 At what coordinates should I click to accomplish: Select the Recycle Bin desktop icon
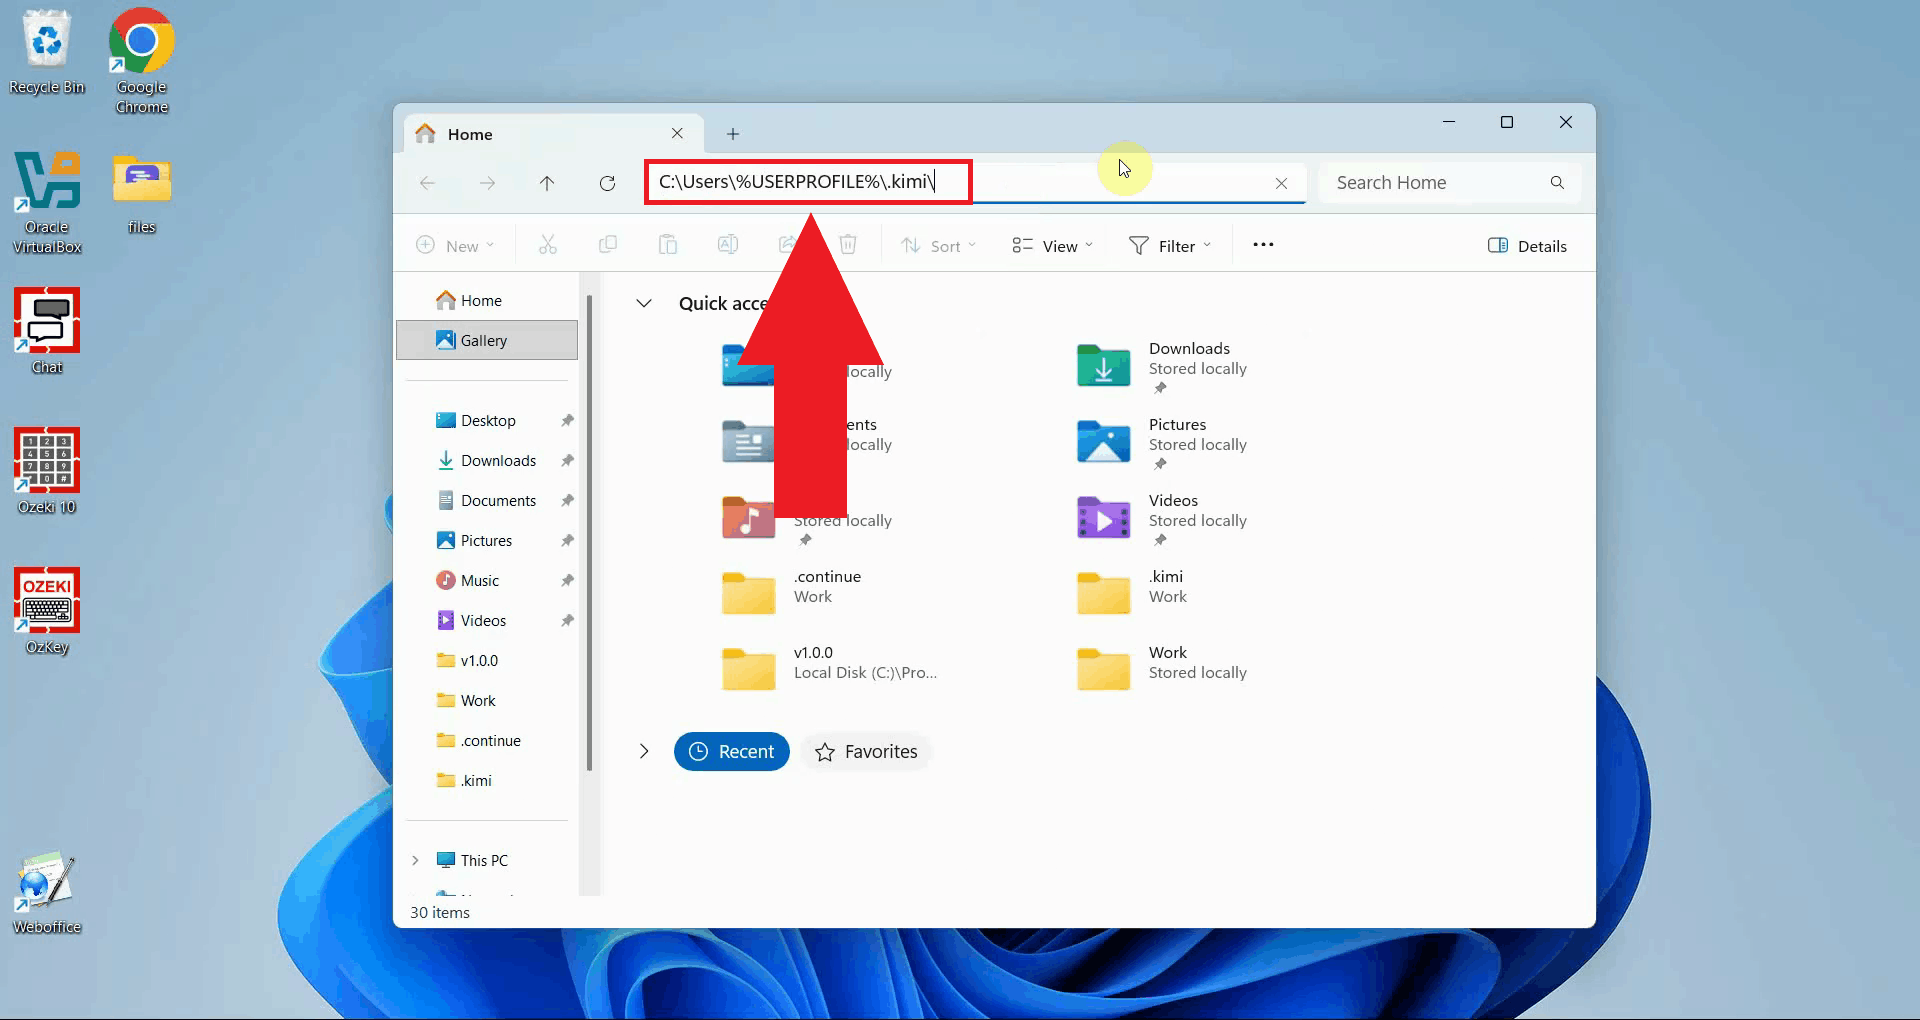(47, 53)
